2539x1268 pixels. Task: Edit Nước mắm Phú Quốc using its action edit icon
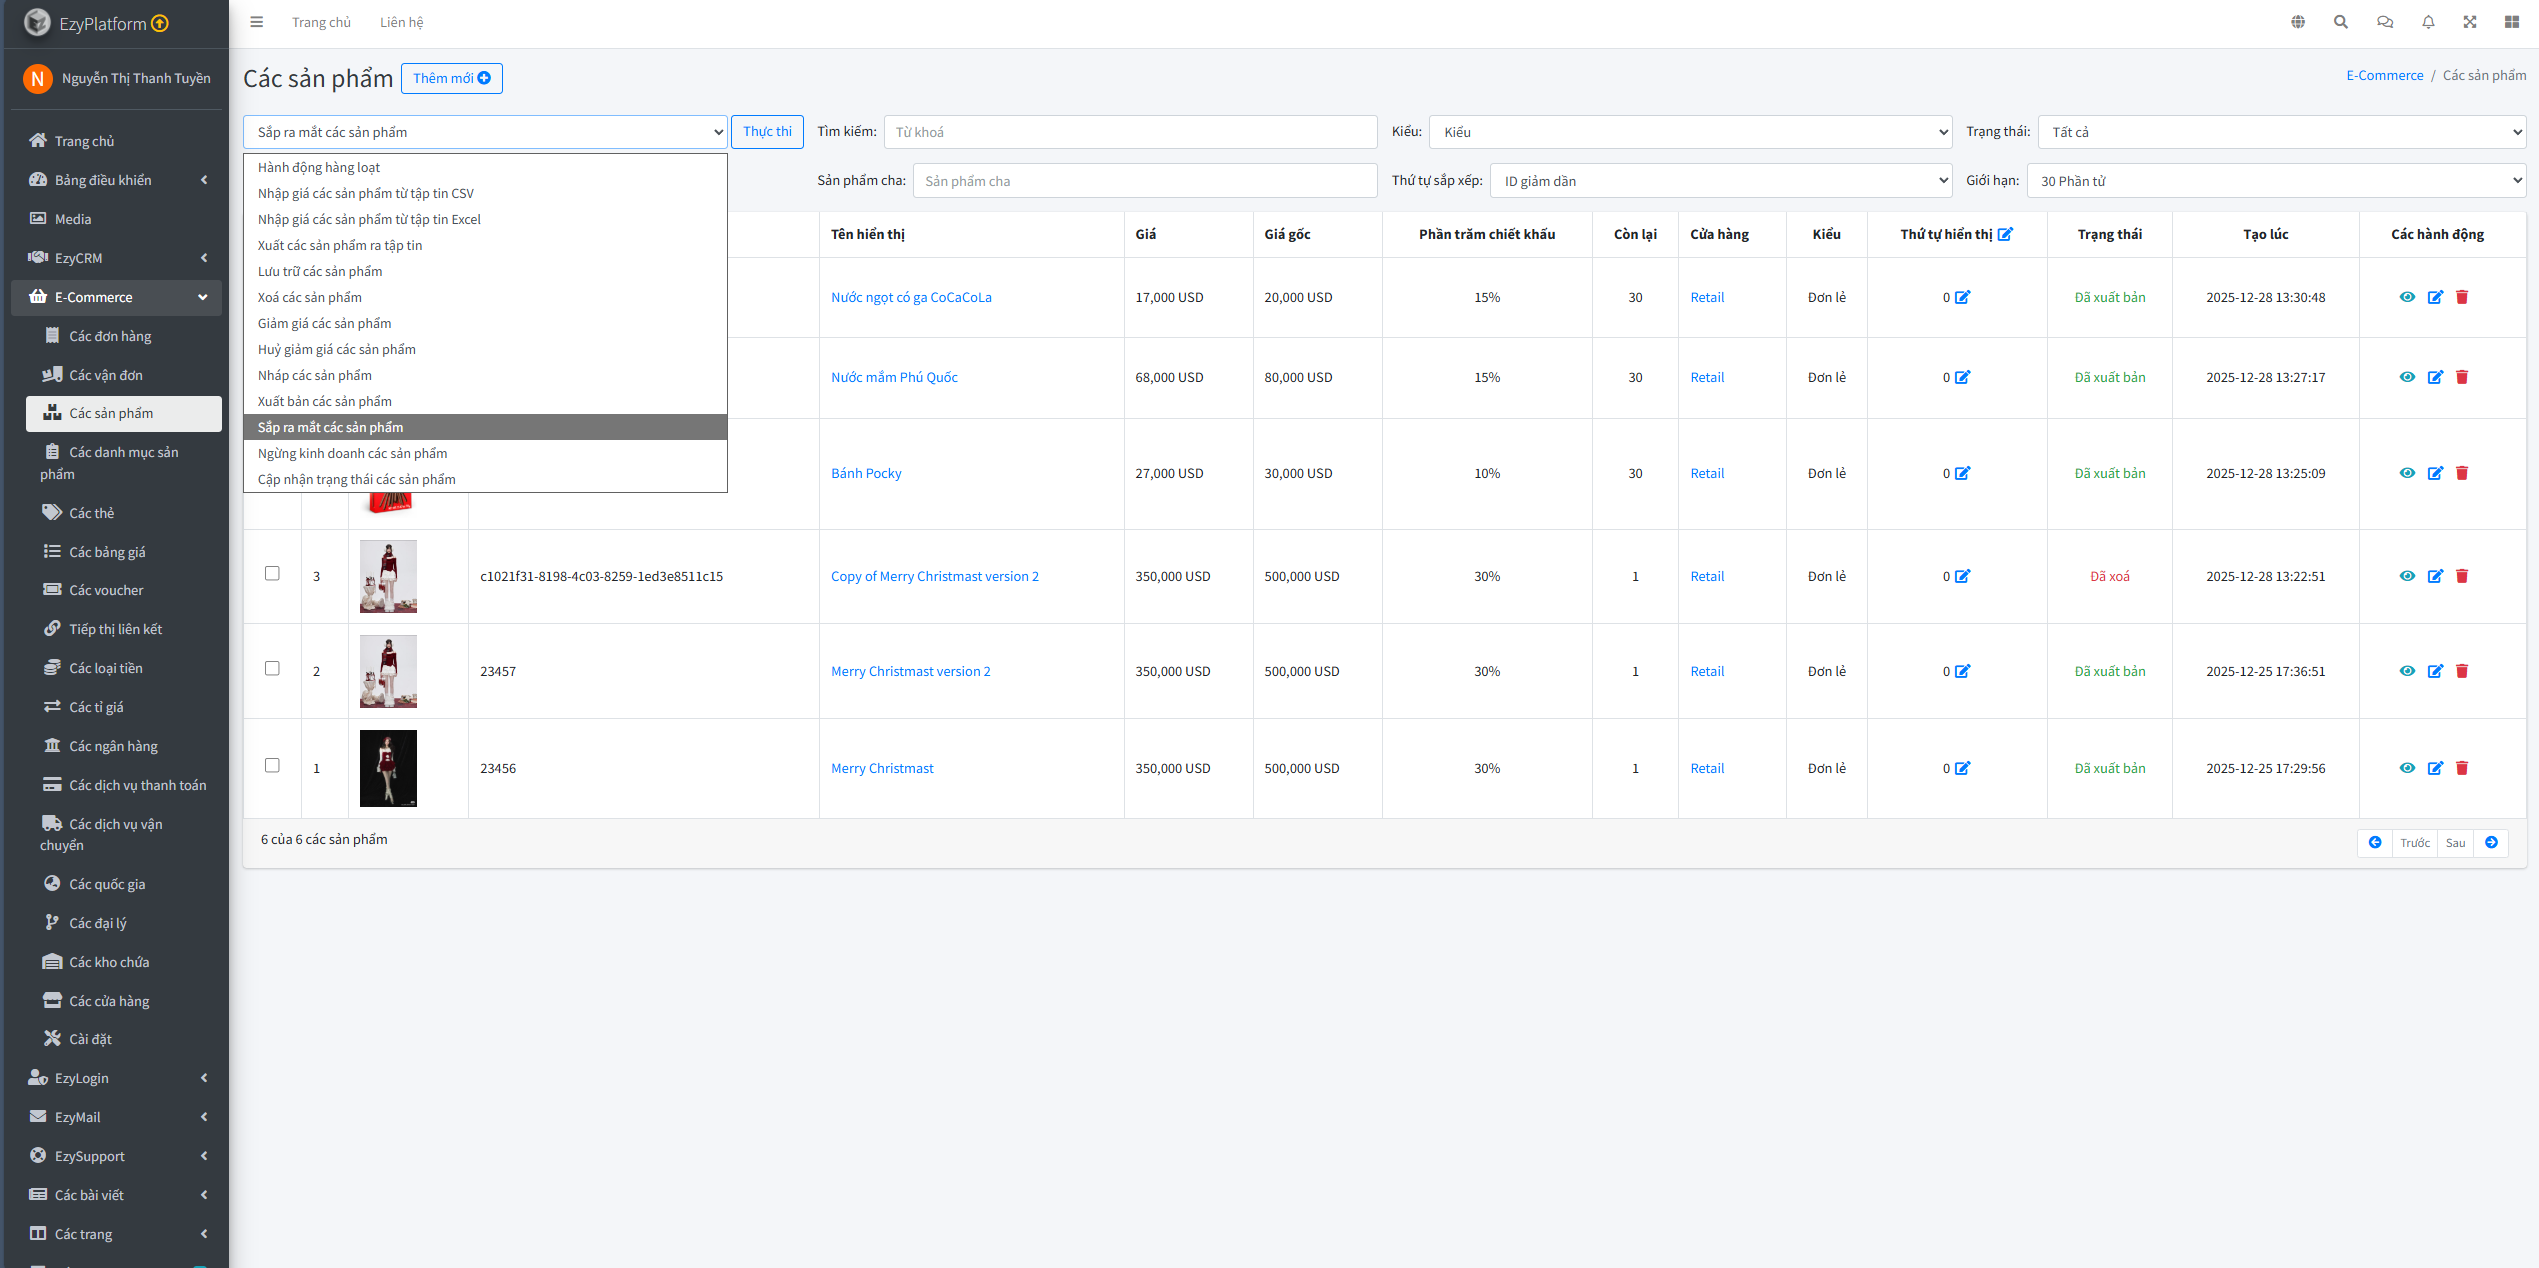[x=2435, y=377]
